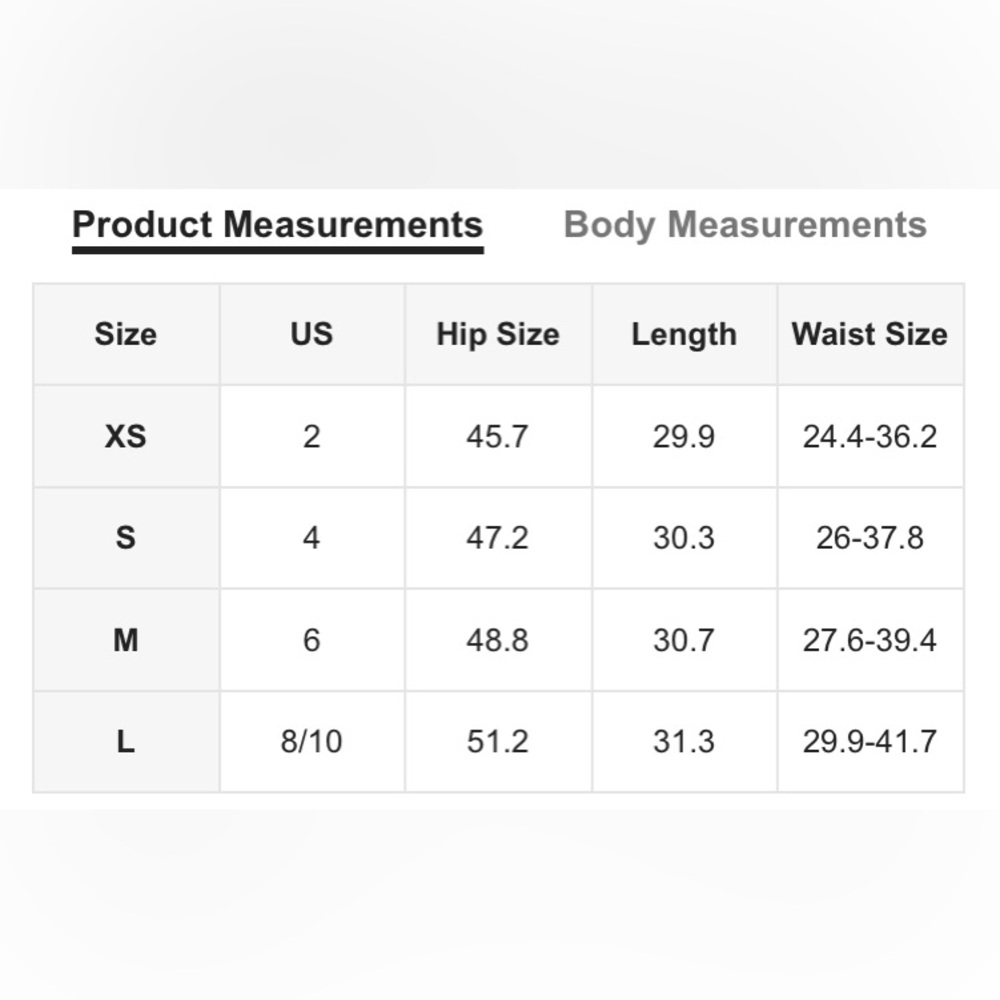Screen dimensions: 1000x1000
Task: Switch to the Body Measurements tab
Action: [x=745, y=226]
